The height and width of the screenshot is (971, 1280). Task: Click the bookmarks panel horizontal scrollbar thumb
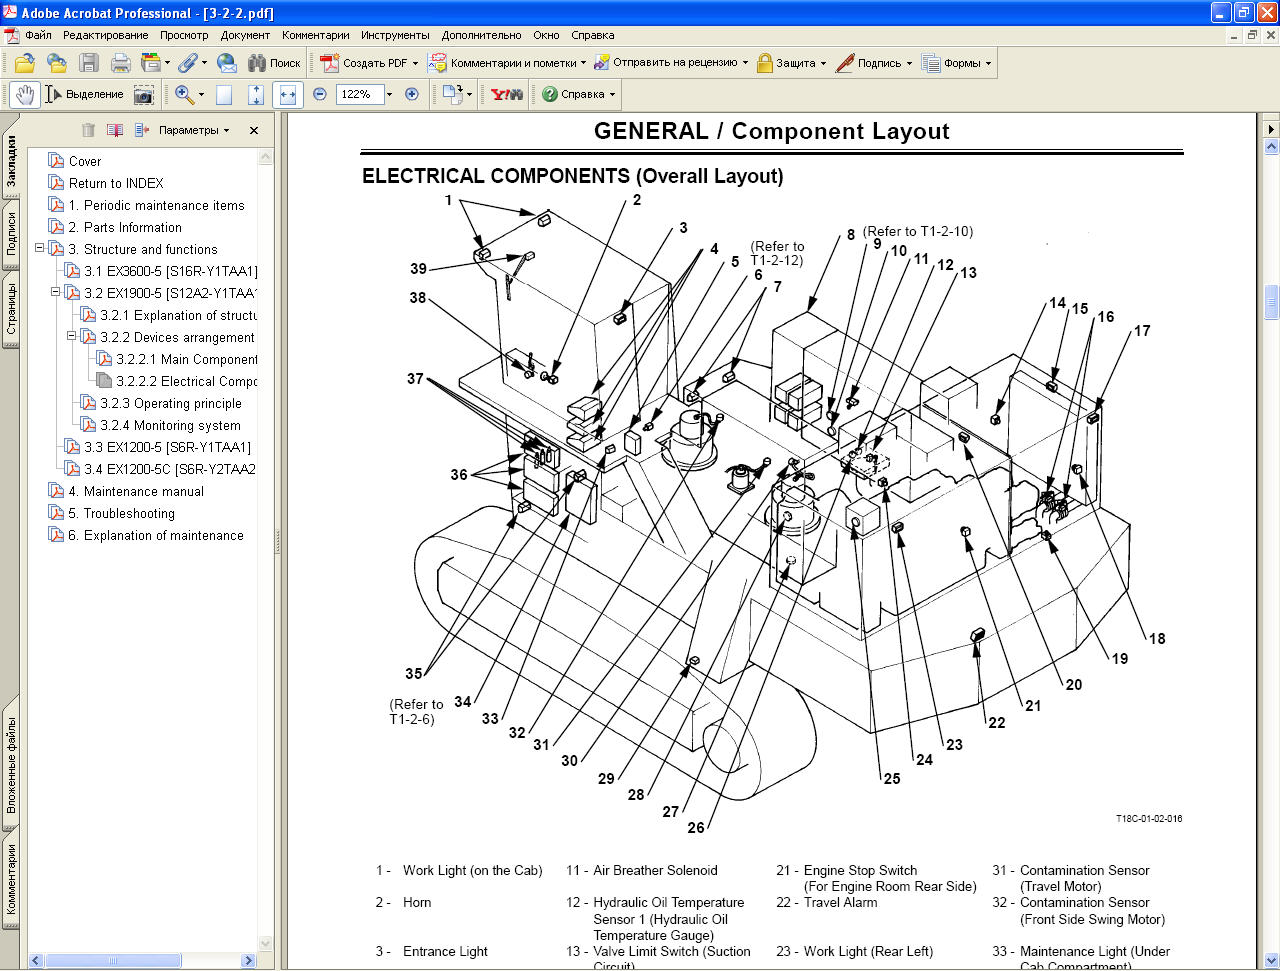point(113,960)
